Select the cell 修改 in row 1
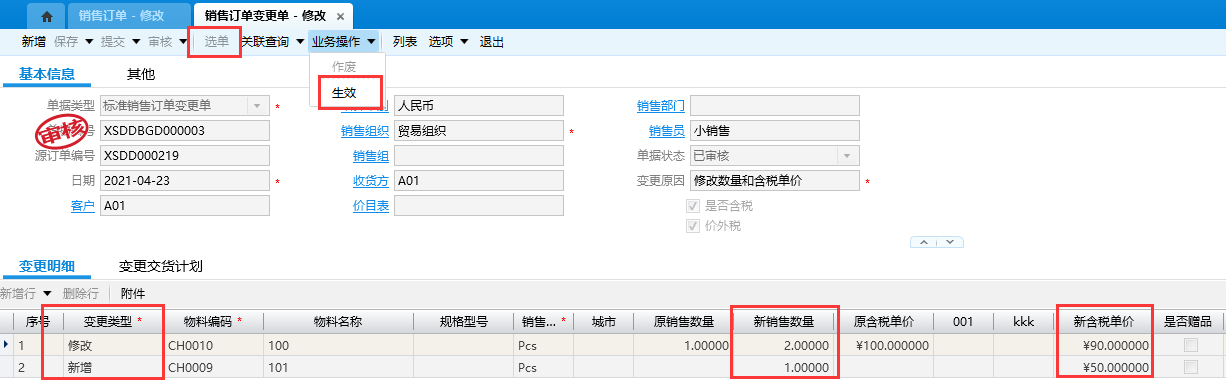1226x382 pixels. point(114,345)
